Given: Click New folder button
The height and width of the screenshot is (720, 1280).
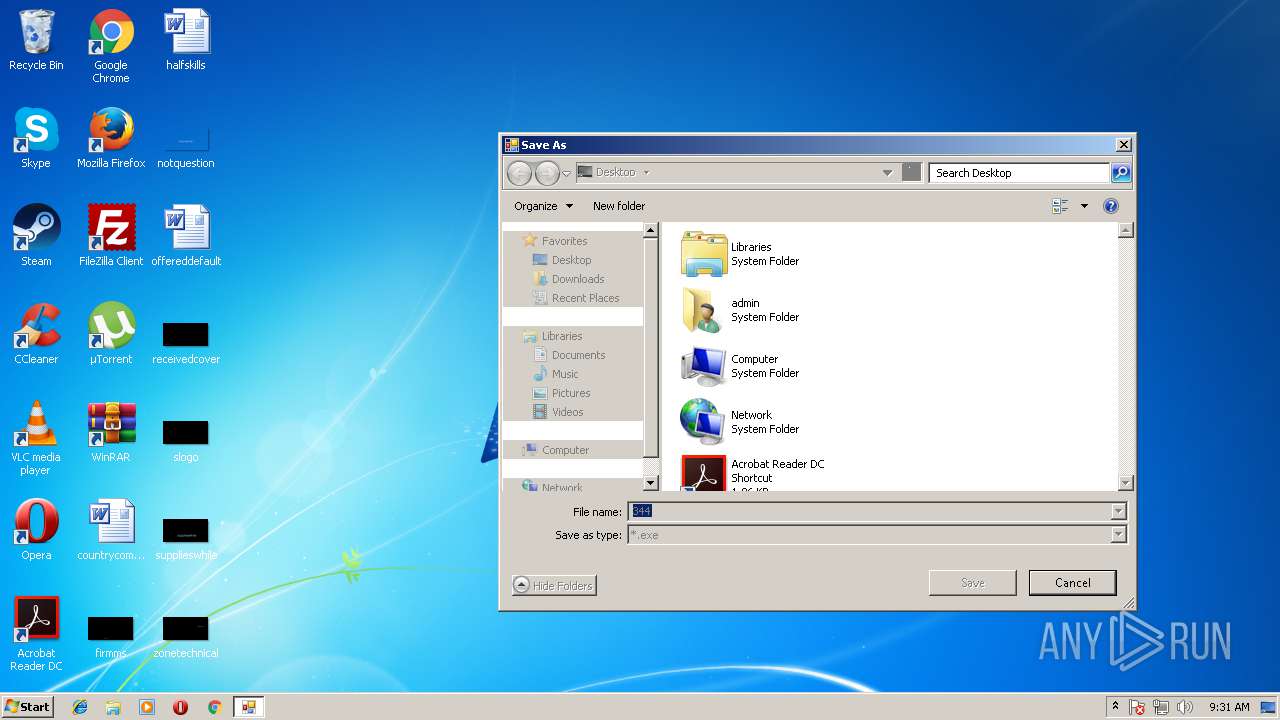Looking at the screenshot, I should point(619,206).
